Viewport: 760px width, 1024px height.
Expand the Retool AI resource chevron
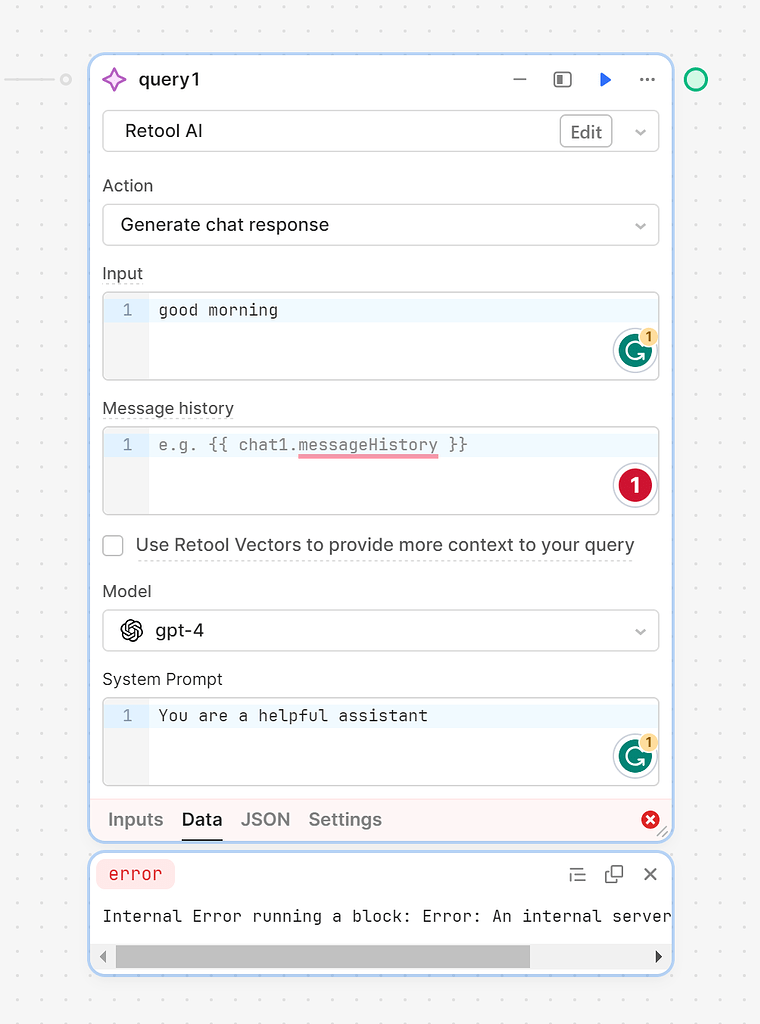point(641,131)
